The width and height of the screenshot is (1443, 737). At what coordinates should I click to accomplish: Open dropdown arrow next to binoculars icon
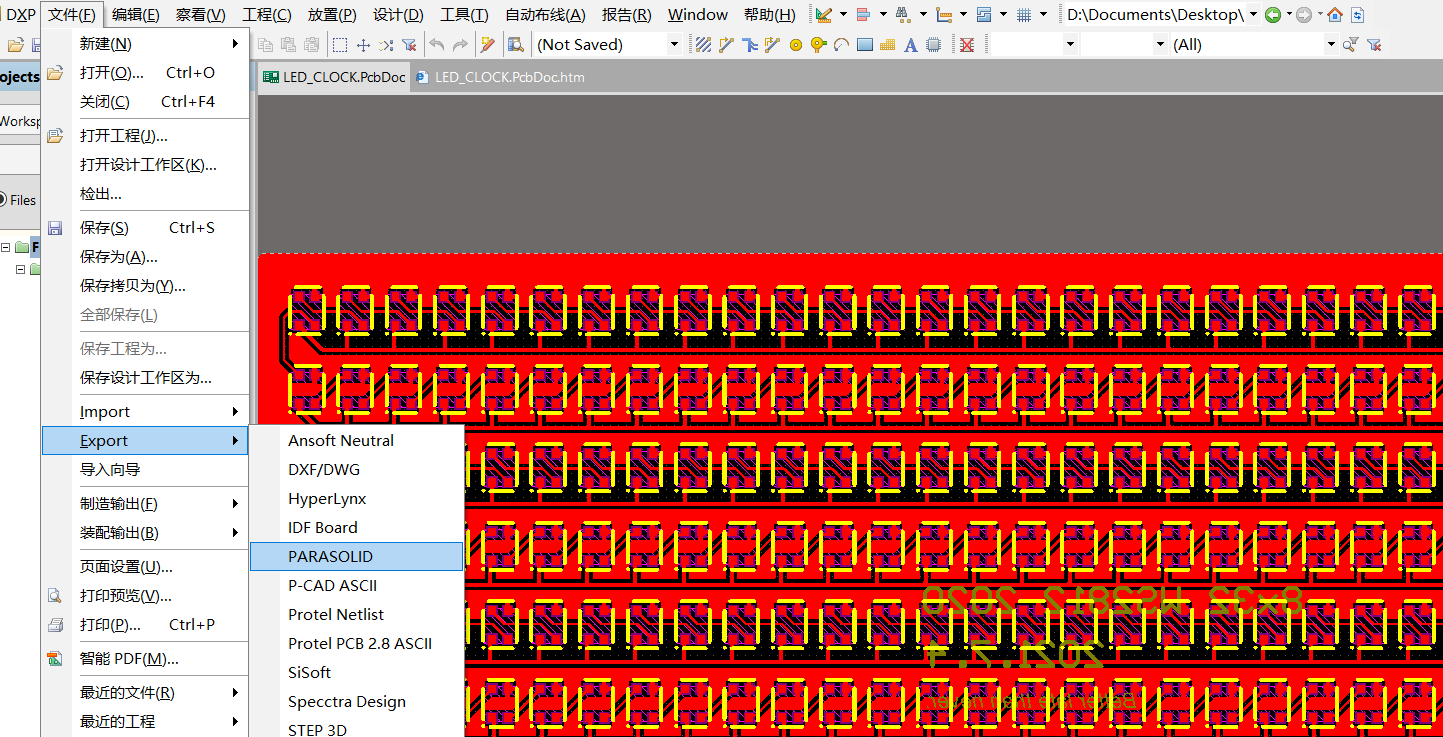(x=923, y=15)
